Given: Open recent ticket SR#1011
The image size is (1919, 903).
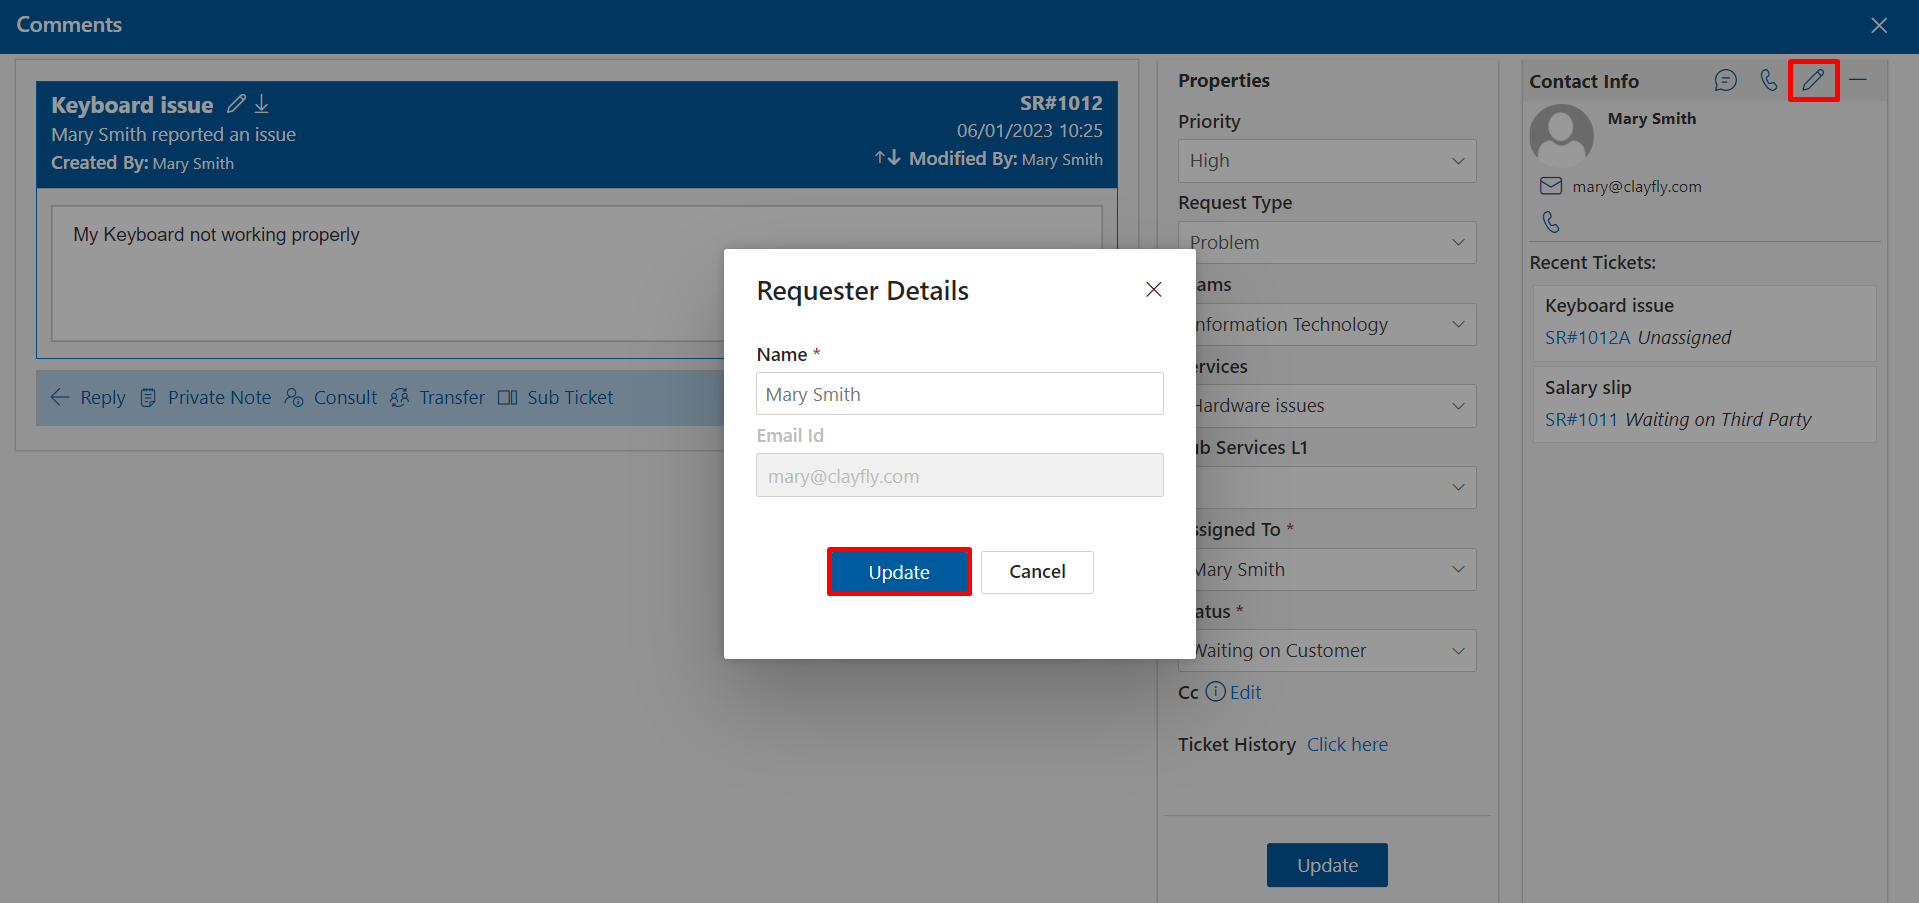Looking at the screenshot, I should pyautogui.click(x=1581, y=420).
